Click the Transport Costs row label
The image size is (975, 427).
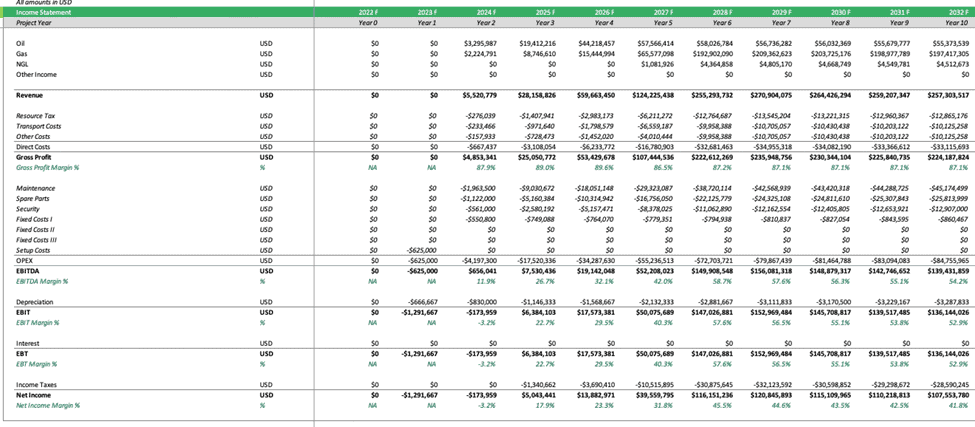tap(38, 126)
